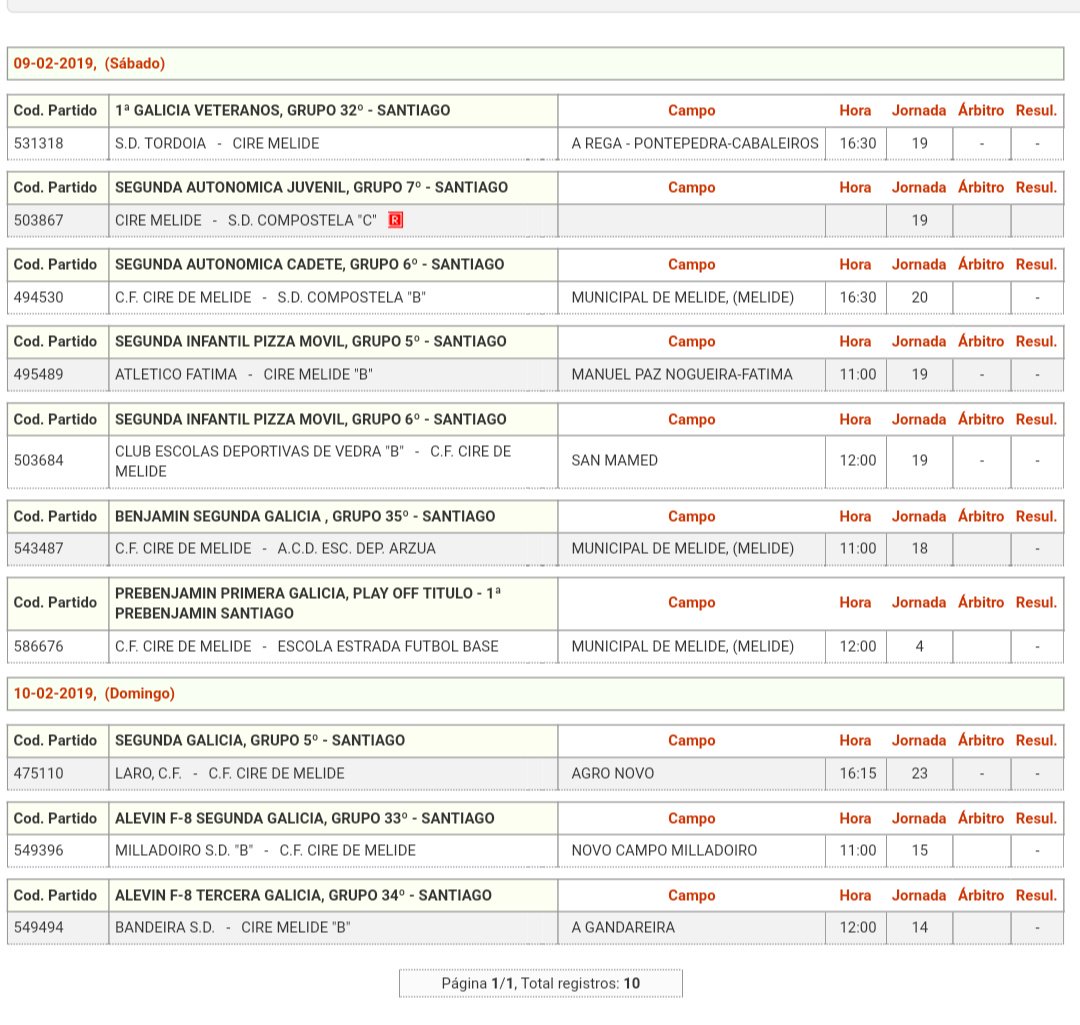This screenshot has height=1025, width=1080.
Task: Select SEGUNDA GALICIA, GRUPO 5º title
Action: click(260, 741)
